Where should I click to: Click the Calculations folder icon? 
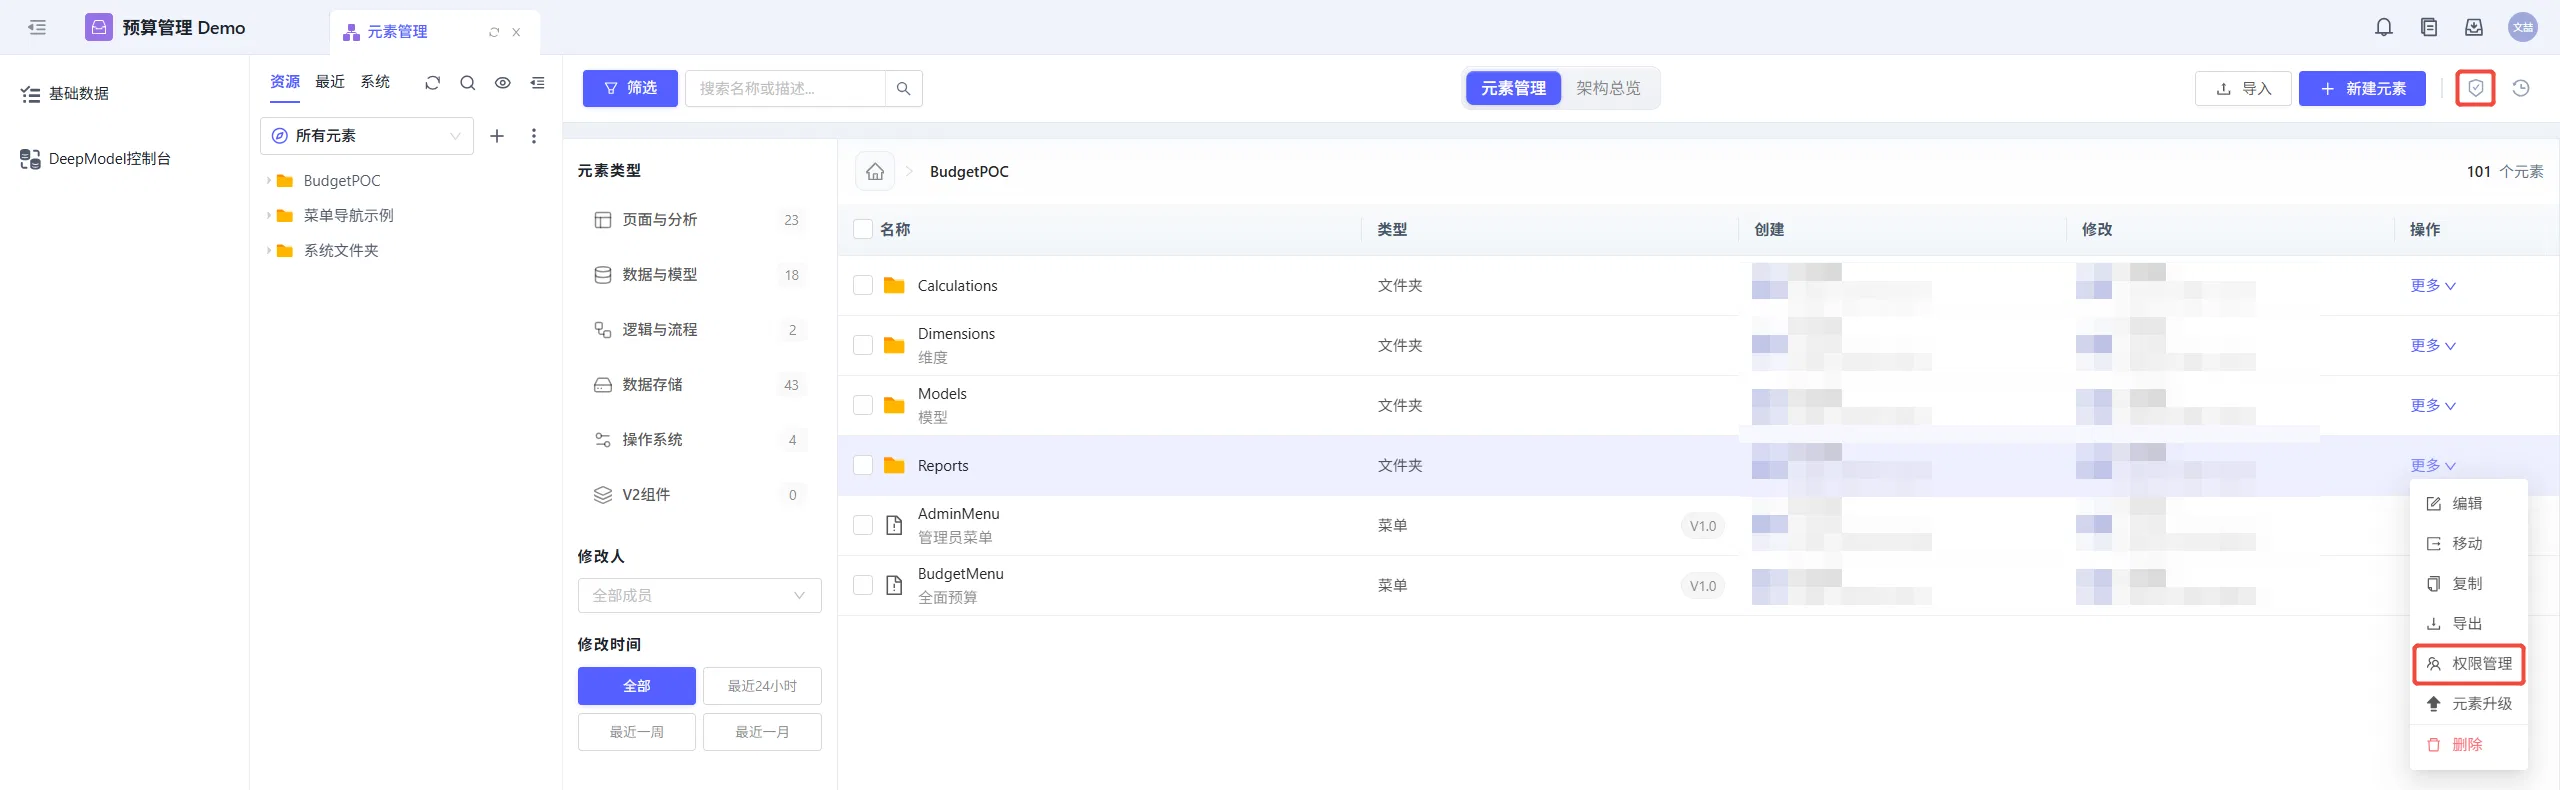tap(894, 286)
